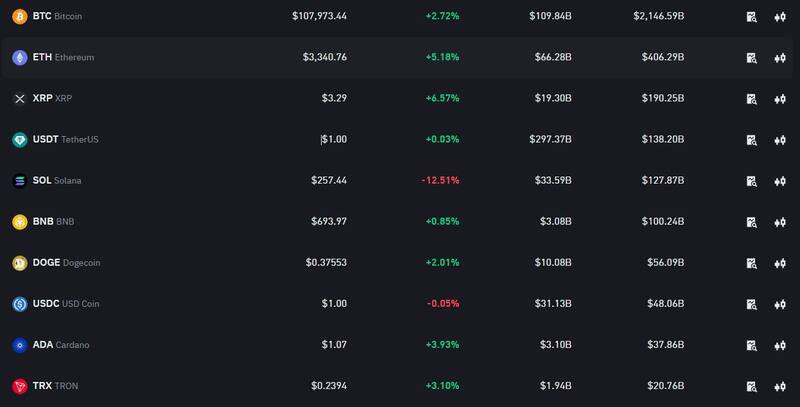Open the USDT TetherUS coin name link
This screenshot has height=407, width=800.
coord(65,140)
